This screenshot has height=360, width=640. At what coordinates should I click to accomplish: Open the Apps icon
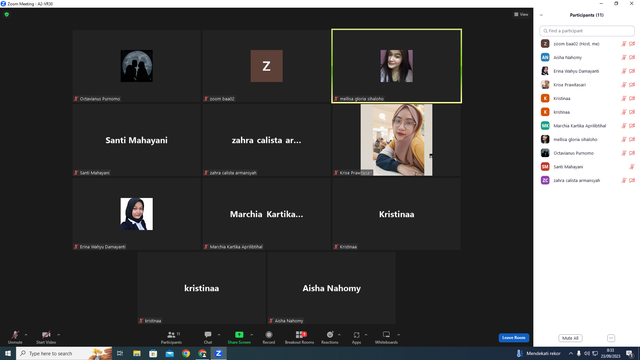click(x=356, y=335)
